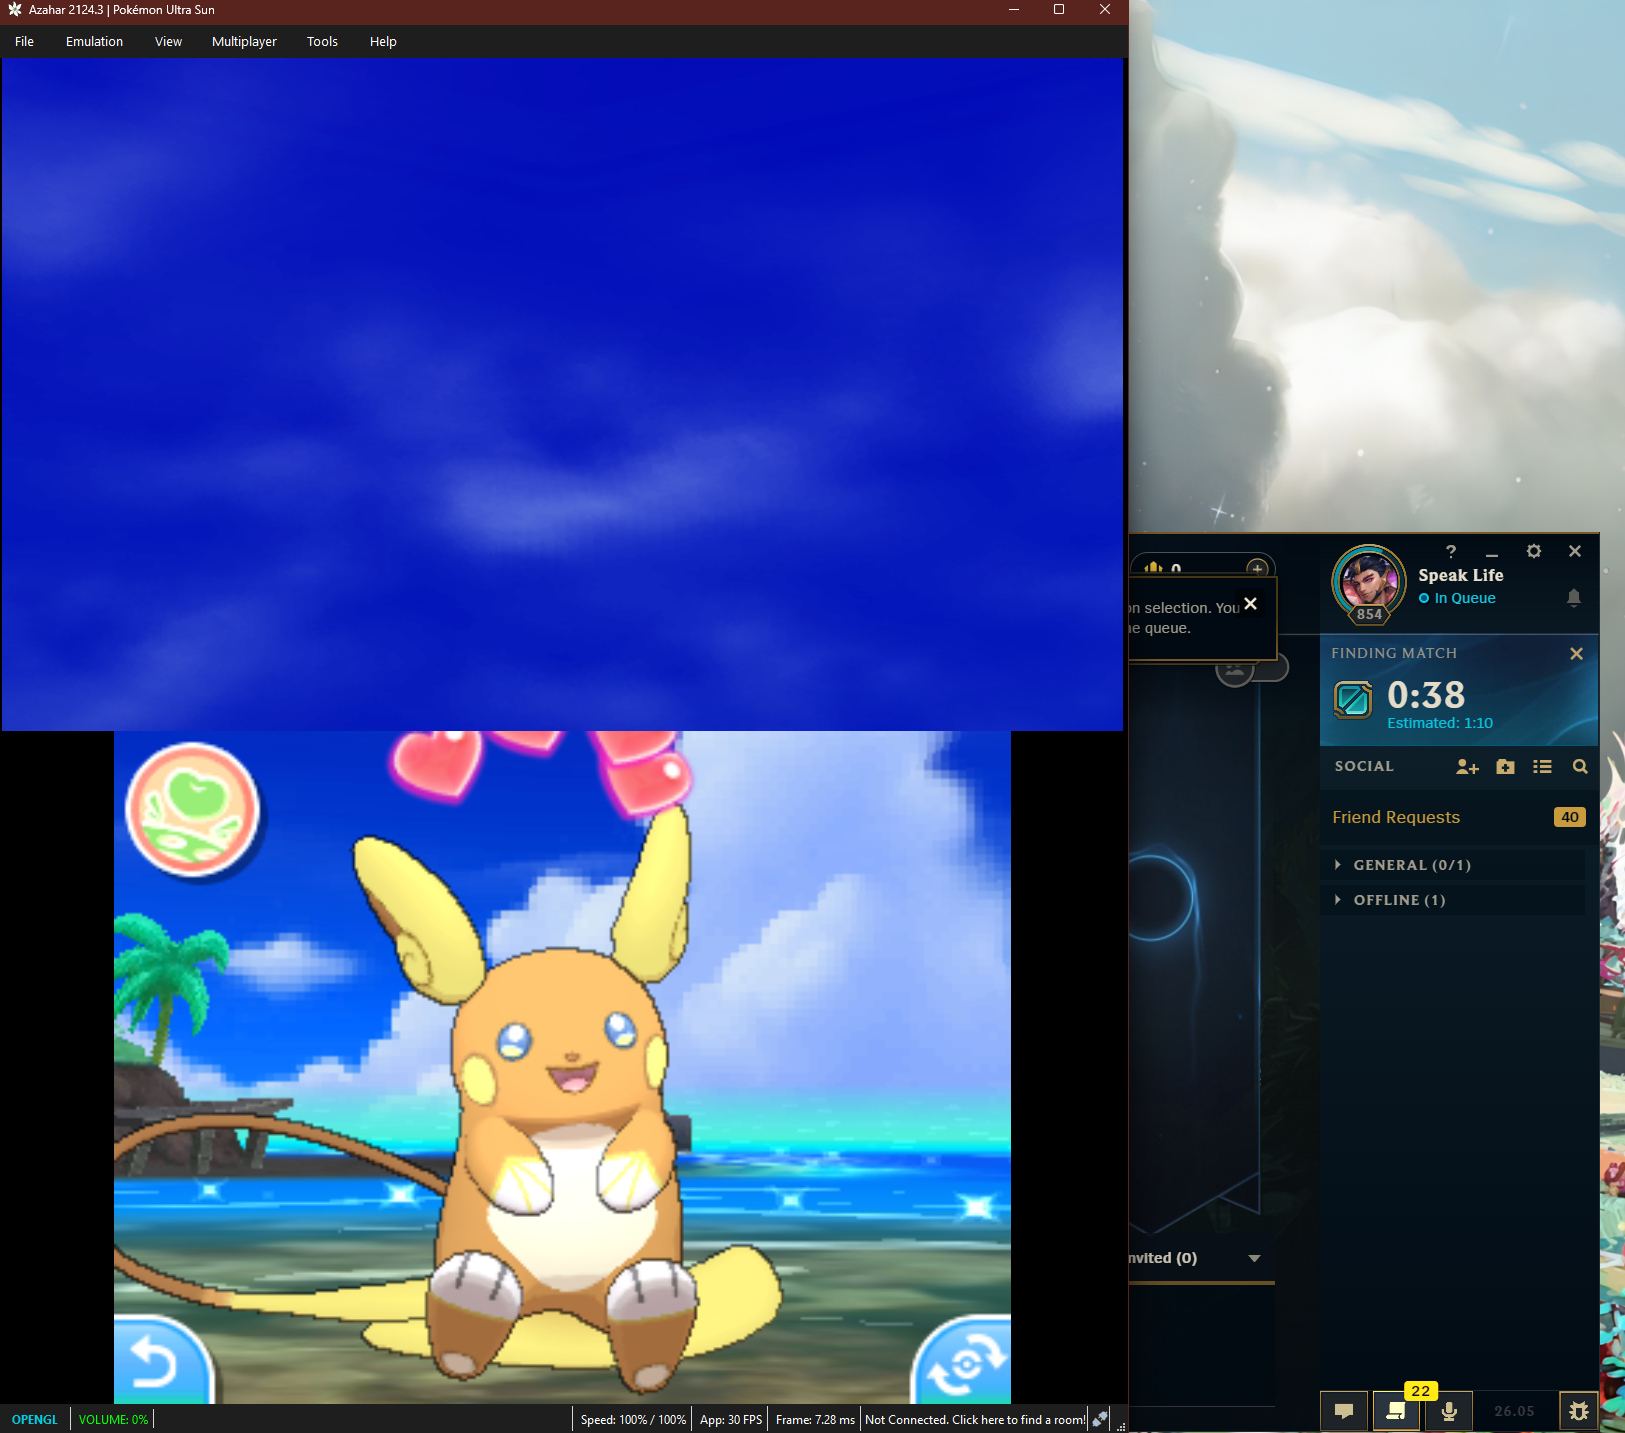Open the friends list sort options icon
Screen dimensions: 1625x1433
(1542, 767)
